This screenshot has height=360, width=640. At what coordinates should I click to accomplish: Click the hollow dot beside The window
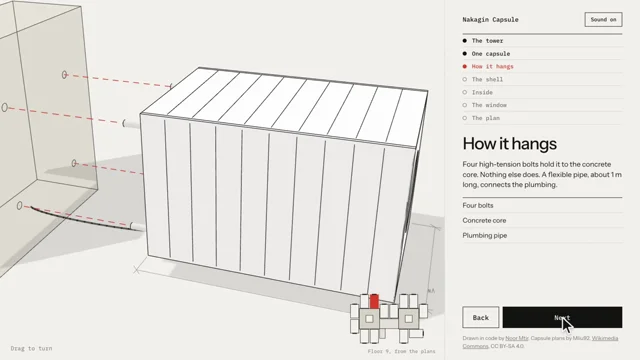coord(464,105)
